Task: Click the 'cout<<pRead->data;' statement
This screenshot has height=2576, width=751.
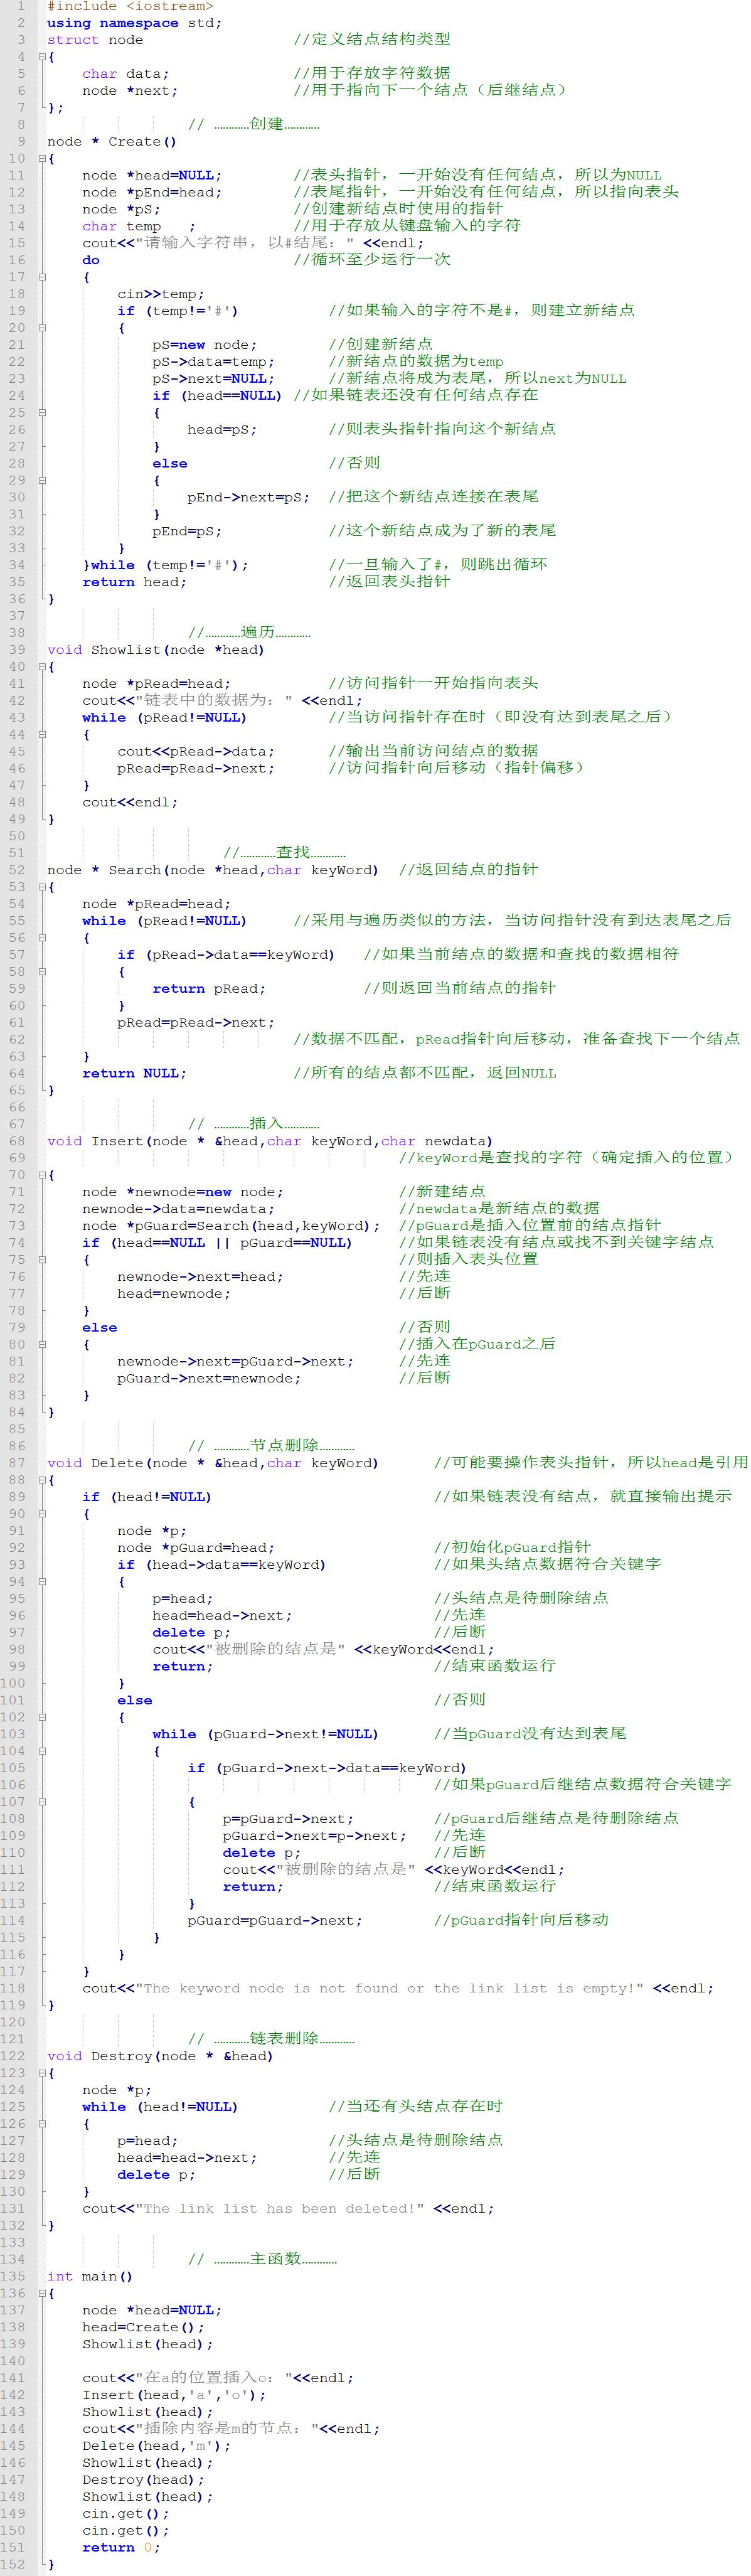Action: (196, 752)
